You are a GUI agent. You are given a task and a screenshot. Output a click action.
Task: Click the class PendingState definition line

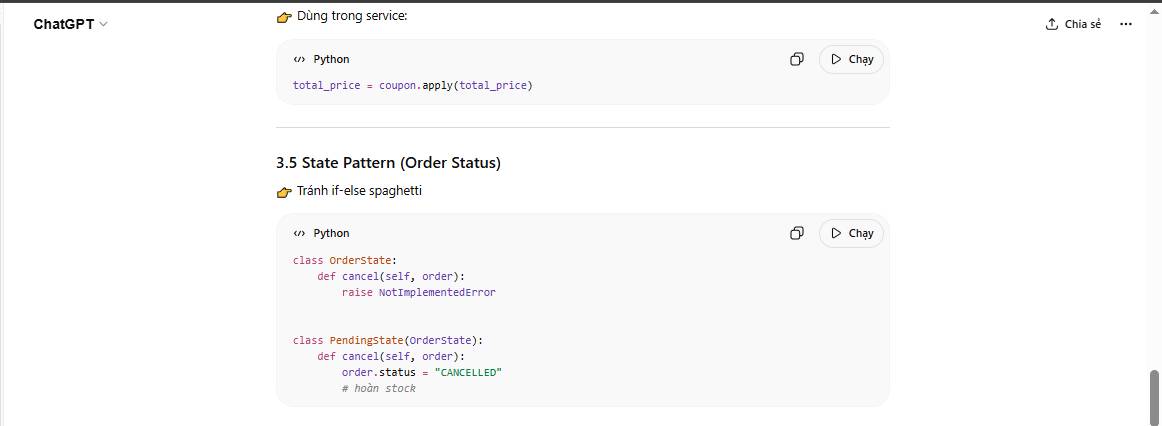tap(387, 340)
